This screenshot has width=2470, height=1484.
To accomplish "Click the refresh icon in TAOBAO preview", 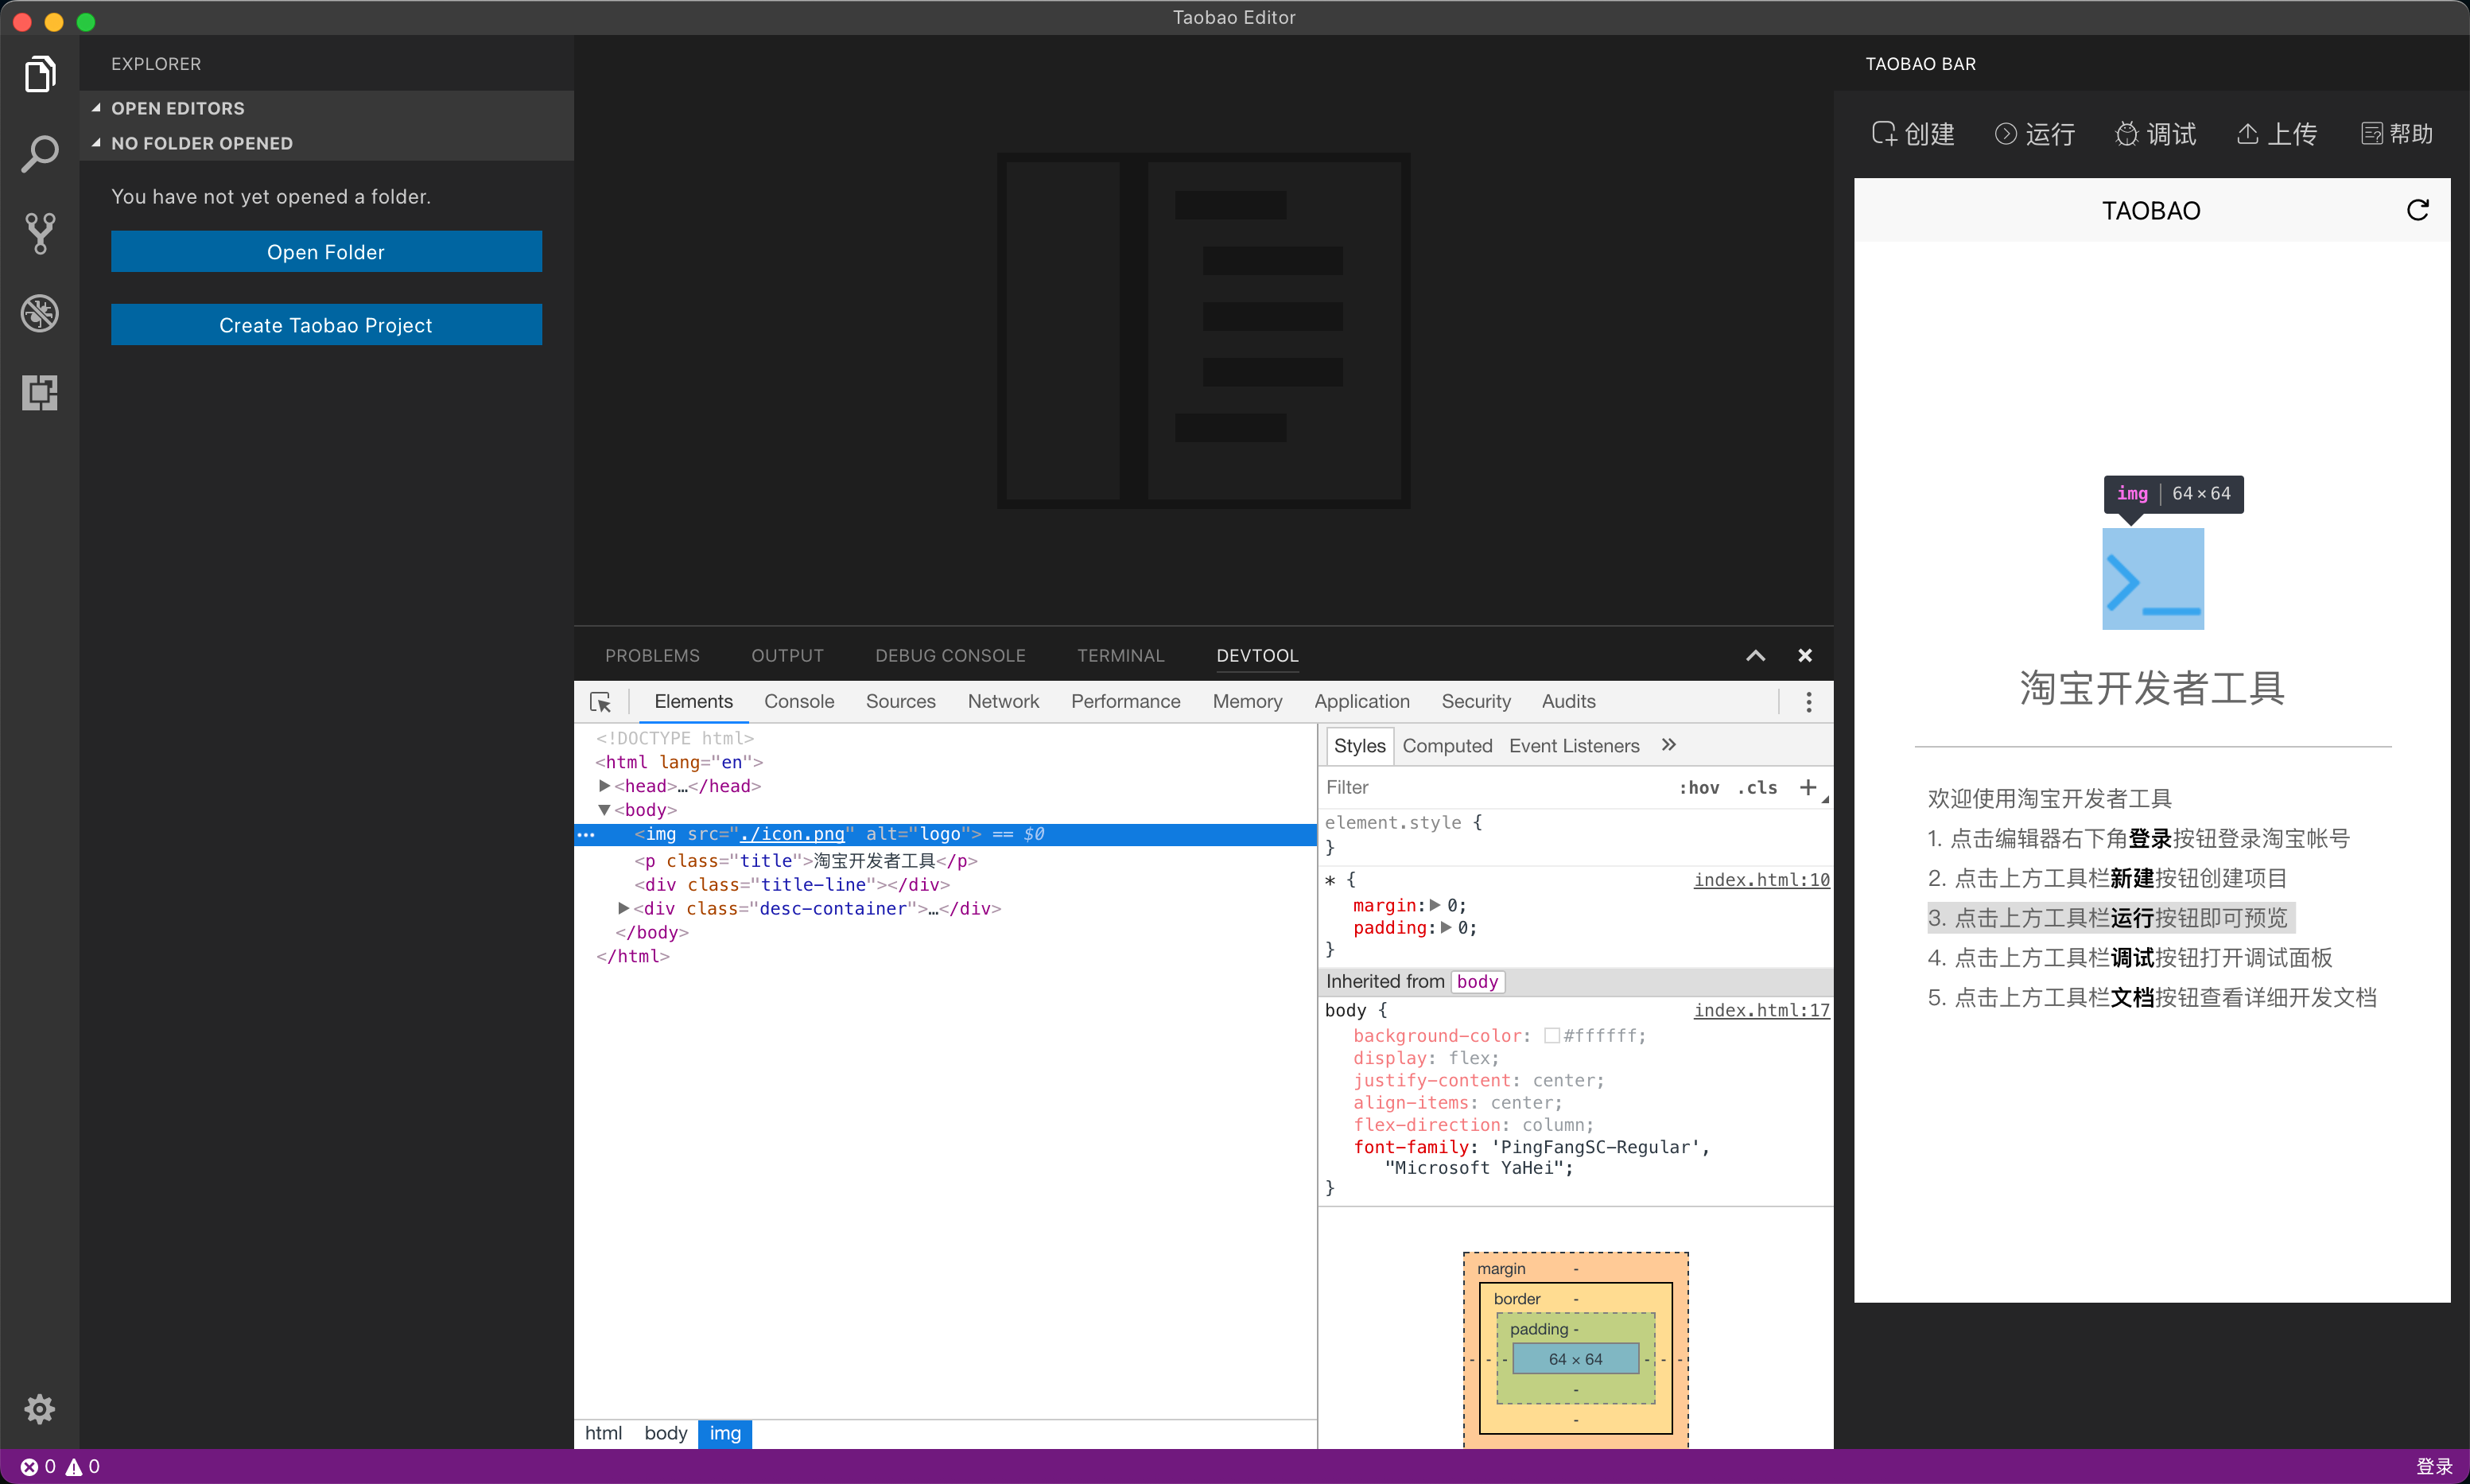I will [x=2417, y=210].
